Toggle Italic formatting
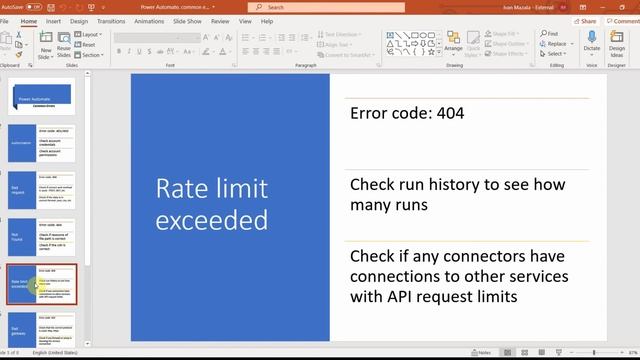 (129, 51)
